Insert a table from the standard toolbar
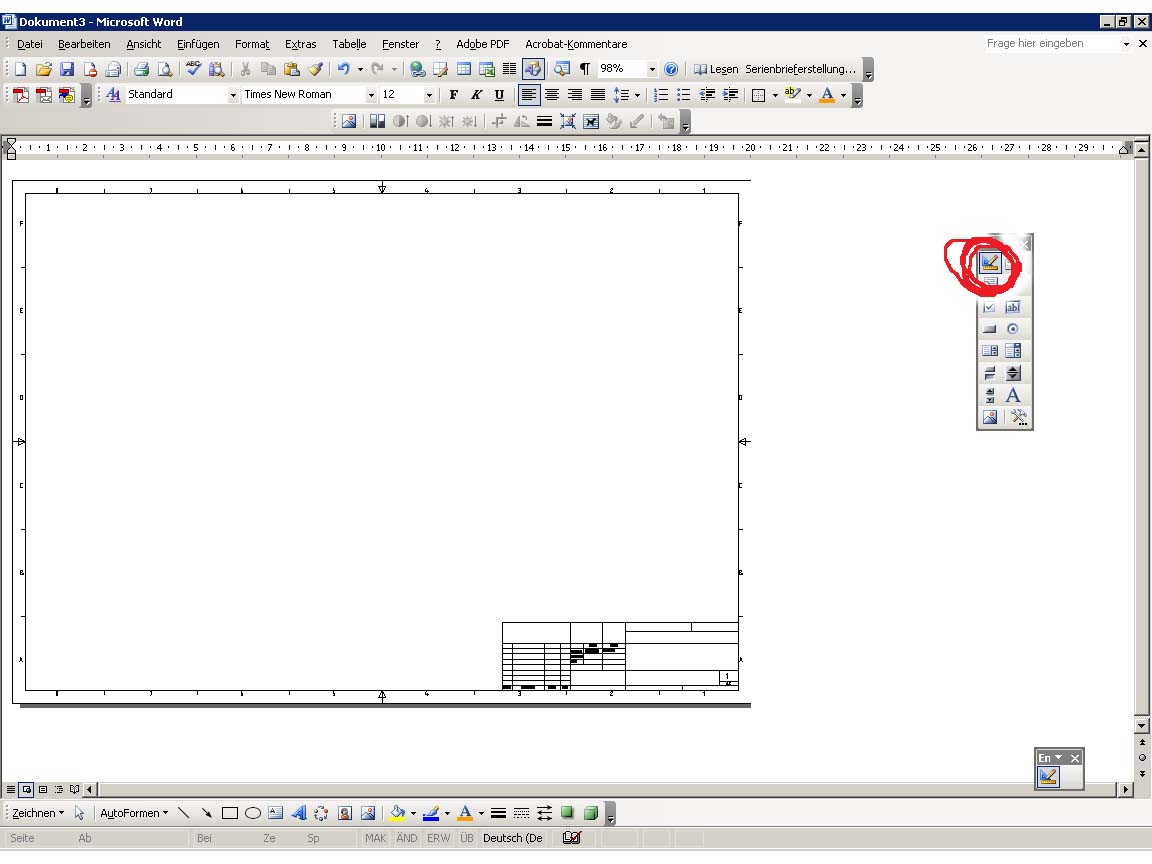 pyautogui.click(x=464, y=69)
